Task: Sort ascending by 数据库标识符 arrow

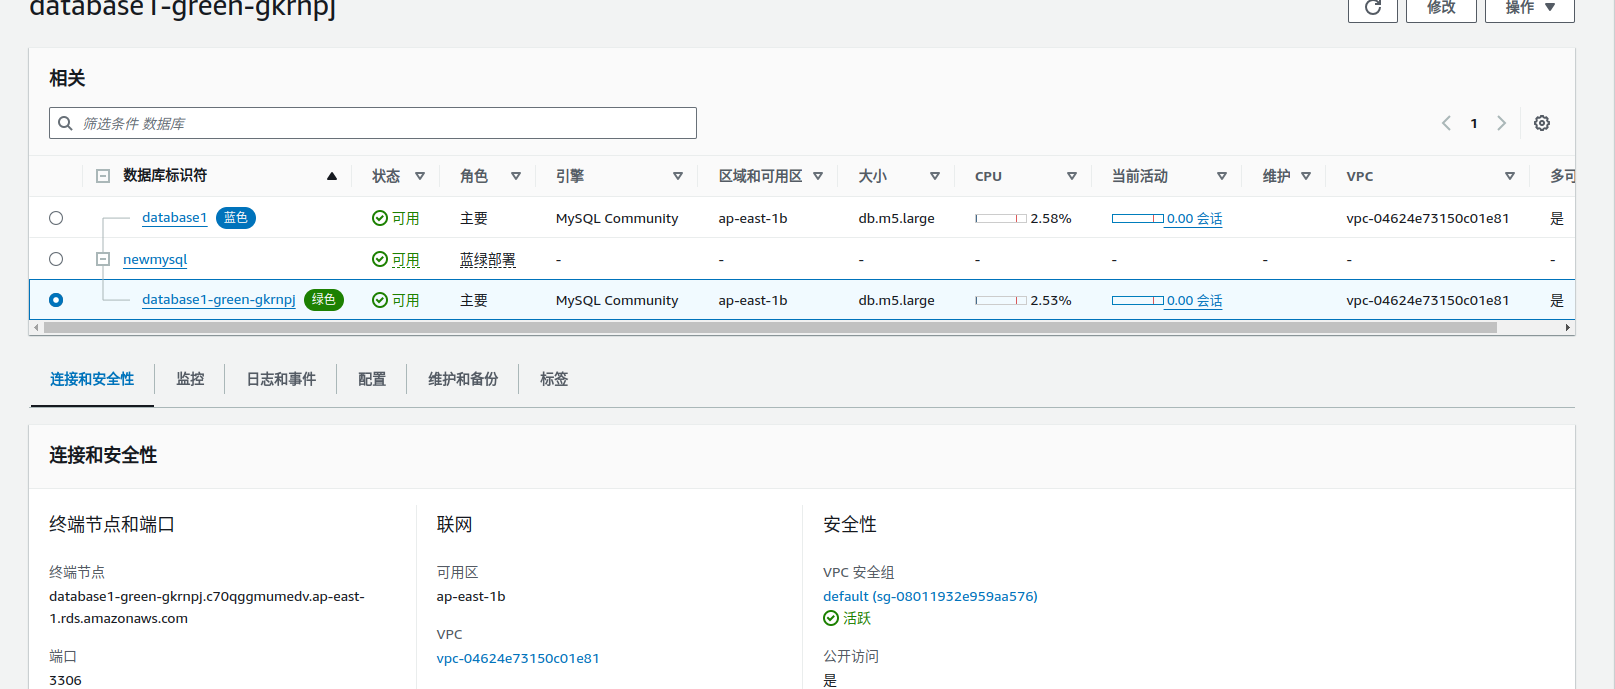Action: coord(332,176)
